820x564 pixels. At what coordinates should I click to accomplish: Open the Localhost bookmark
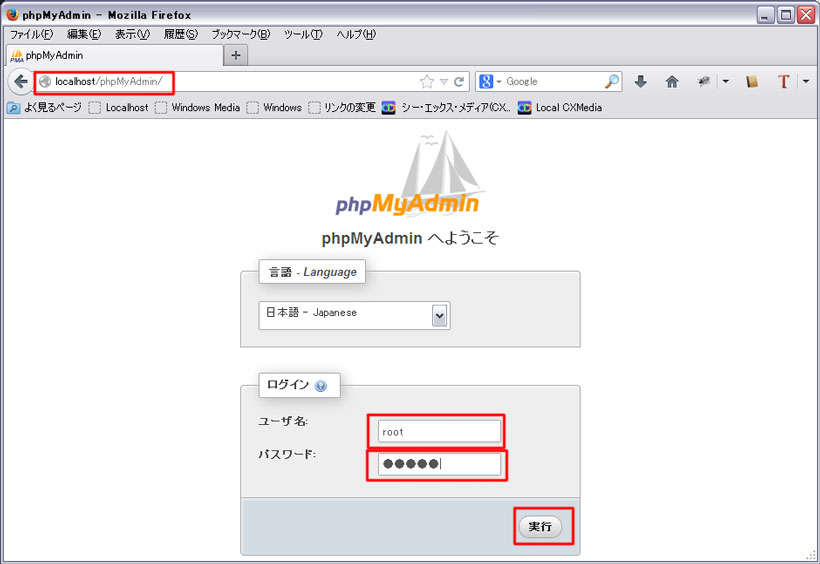tap(118, 108)
